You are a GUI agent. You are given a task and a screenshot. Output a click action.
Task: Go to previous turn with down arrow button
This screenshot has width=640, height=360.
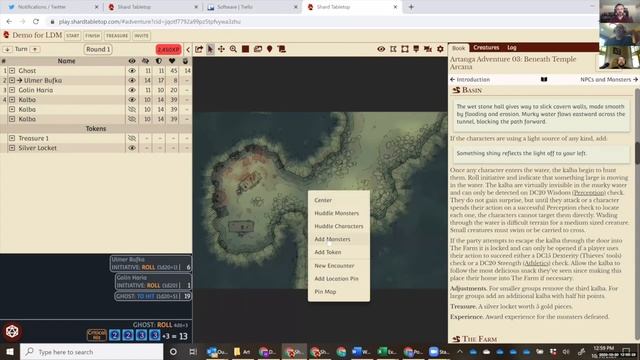[7, 49]
